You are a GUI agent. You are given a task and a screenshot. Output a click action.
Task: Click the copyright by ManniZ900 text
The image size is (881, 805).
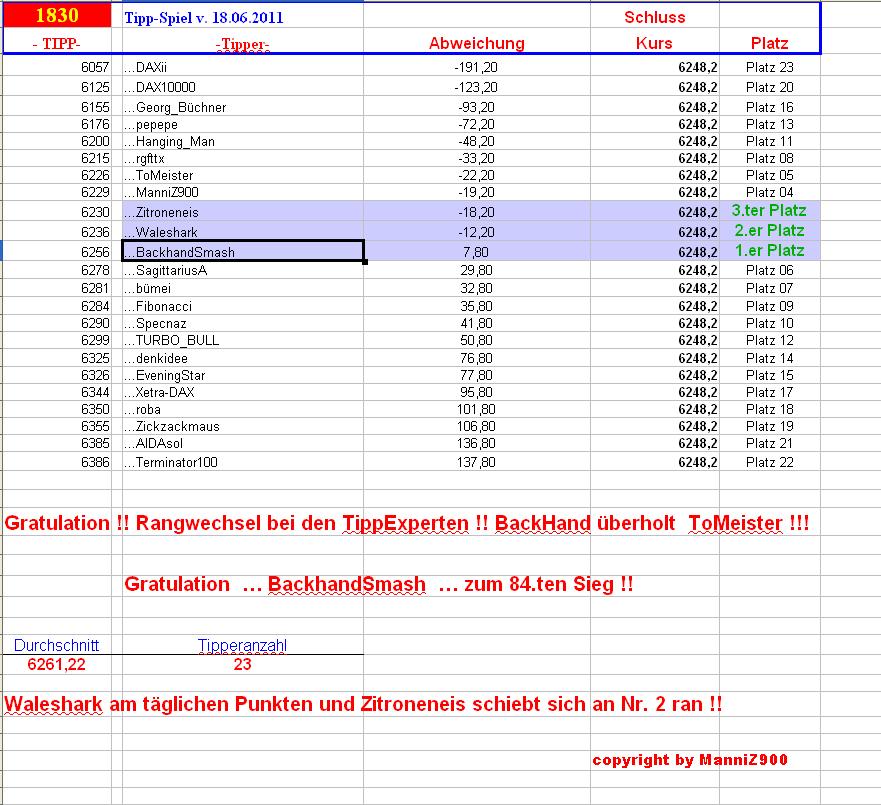tap(690, 760)
